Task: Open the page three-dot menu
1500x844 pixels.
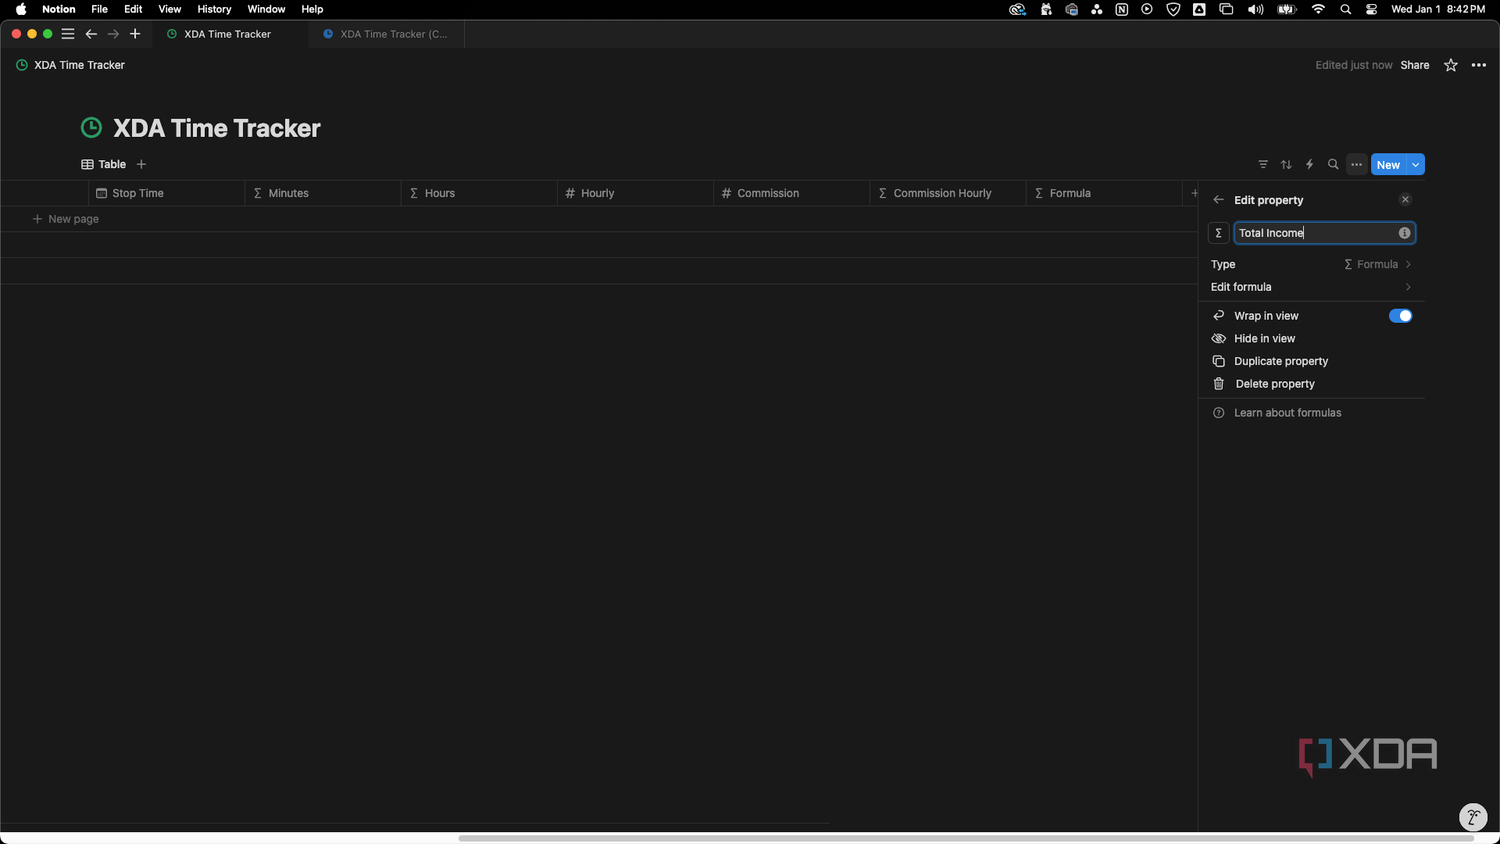Action: click(1479, 65)
